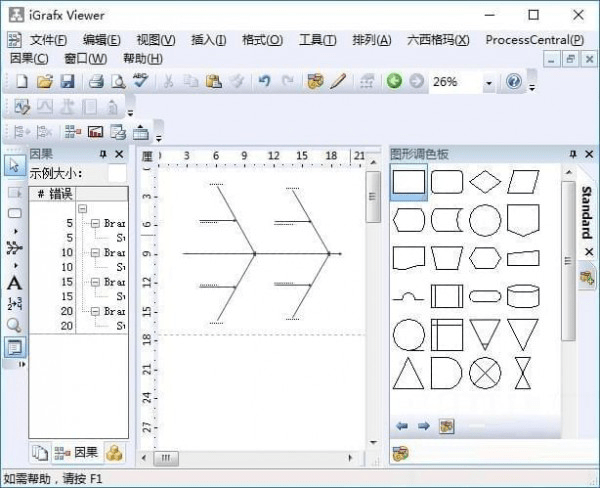600x488 pixels.
Task: Select the arrow pointer tool
Action: click(14, 166)
